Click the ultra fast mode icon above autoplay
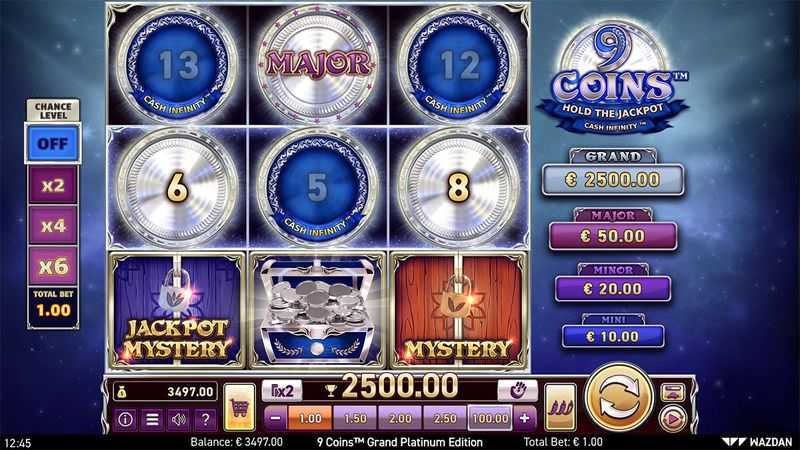The width and height of the screenshot is (800, 450). click(x=672, y=392)
